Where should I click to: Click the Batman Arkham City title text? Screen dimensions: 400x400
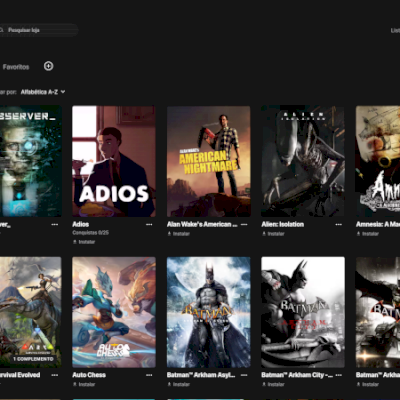[x=297, y=375]
